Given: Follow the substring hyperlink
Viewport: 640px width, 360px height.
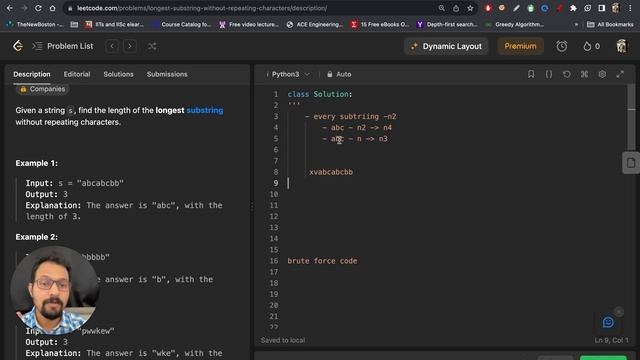Looking at the screenshot, I should click(x=205, y=110).
